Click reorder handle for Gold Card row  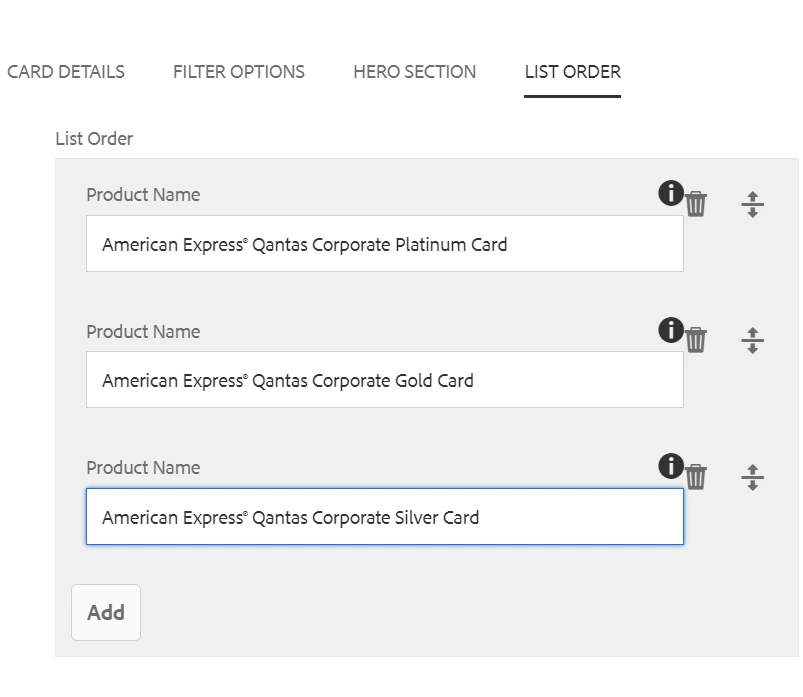[752, 340]
